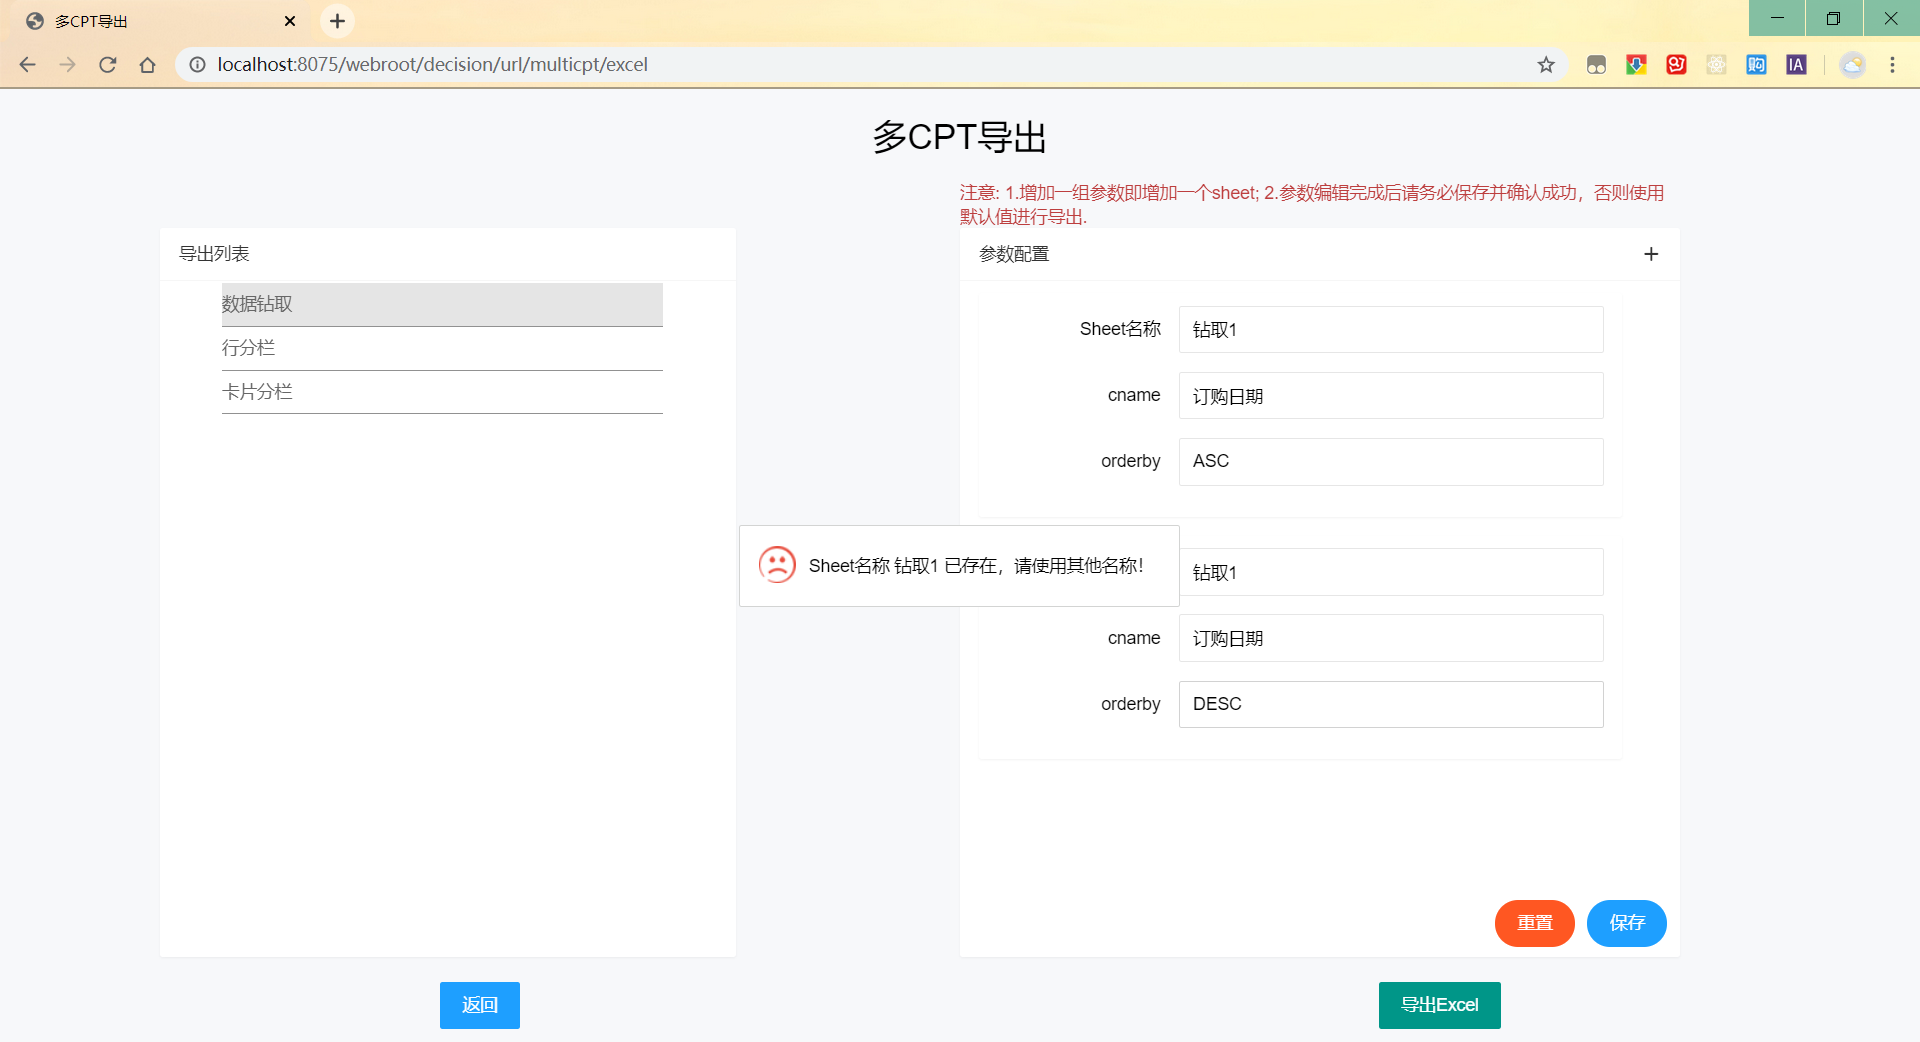1920x1042 pixels.
Task: Click the 多CPT导出 page heading
Action: tap(960, 137)
